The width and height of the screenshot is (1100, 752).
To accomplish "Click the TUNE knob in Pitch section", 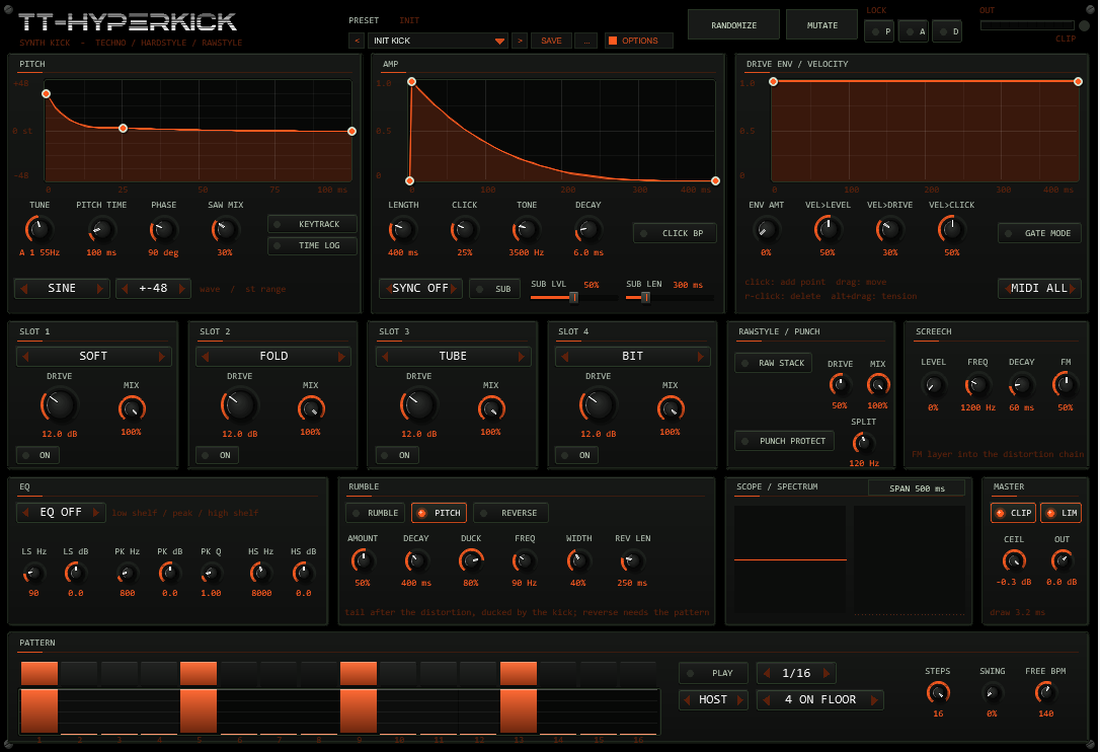I will 39,229.
